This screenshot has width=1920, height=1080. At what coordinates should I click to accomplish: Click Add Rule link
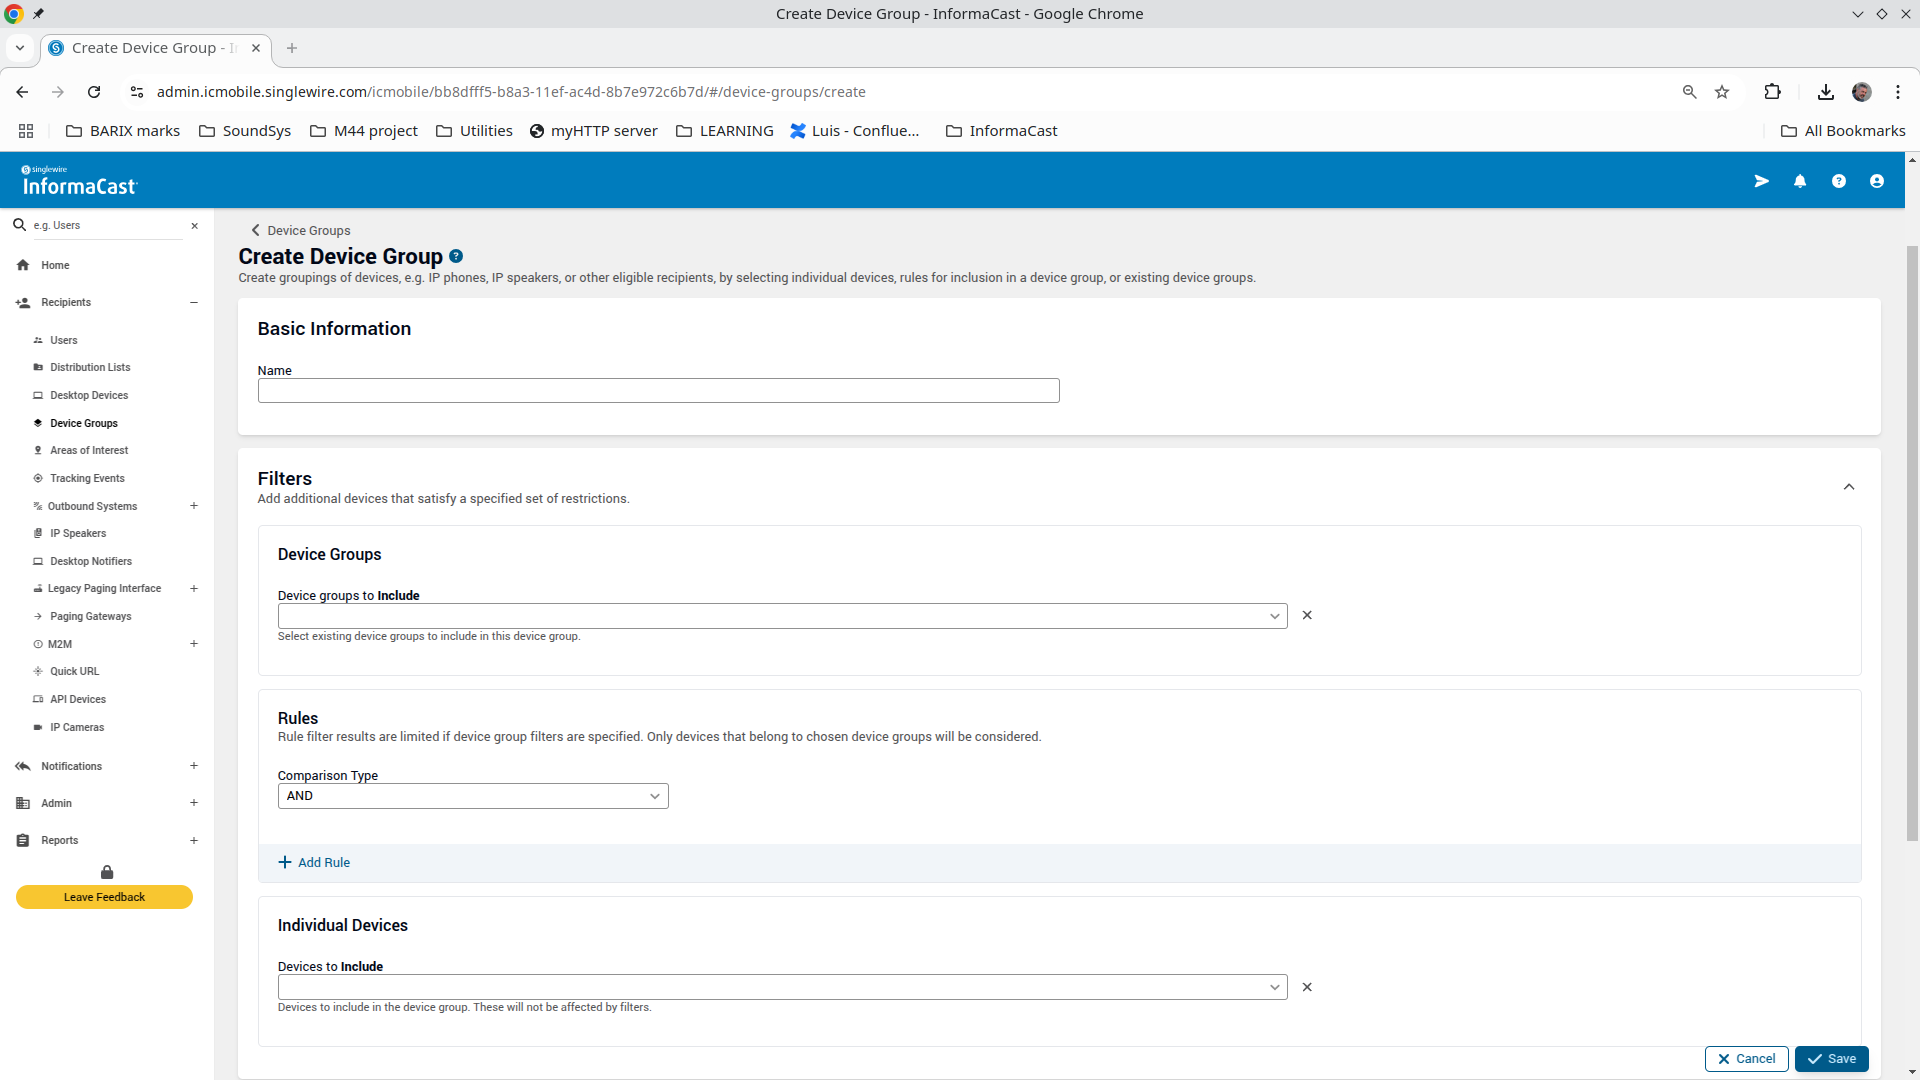pos(314,862)
